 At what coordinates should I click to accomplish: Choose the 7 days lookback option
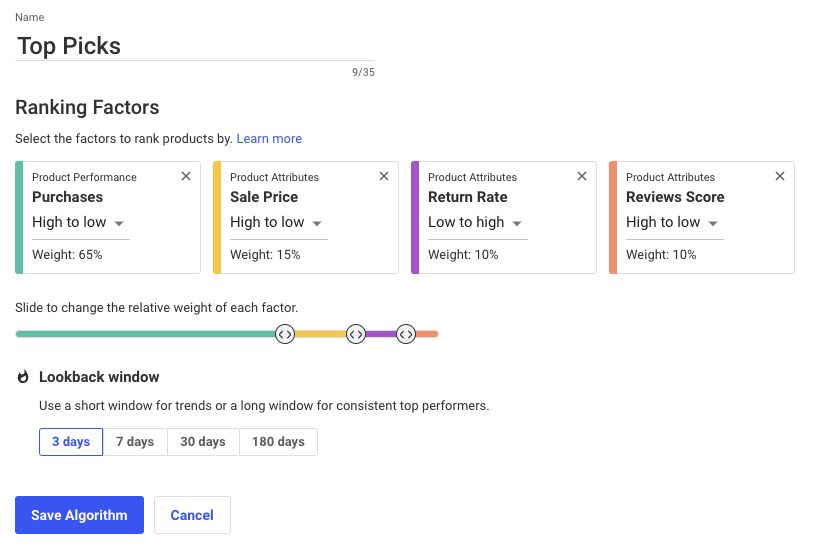(135, 442)
